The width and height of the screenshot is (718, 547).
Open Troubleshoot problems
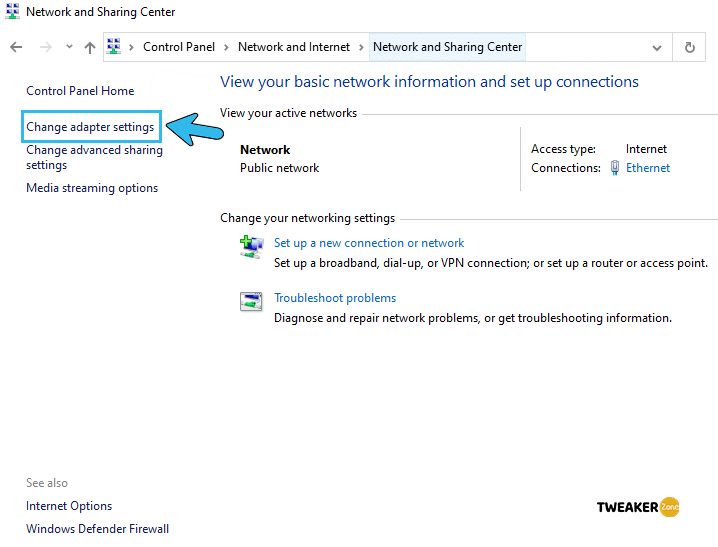point(335,298)
